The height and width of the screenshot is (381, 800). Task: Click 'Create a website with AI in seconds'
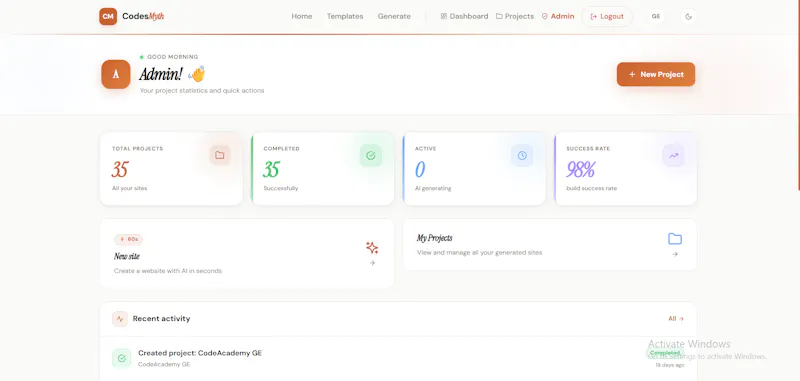coord(168,271)
